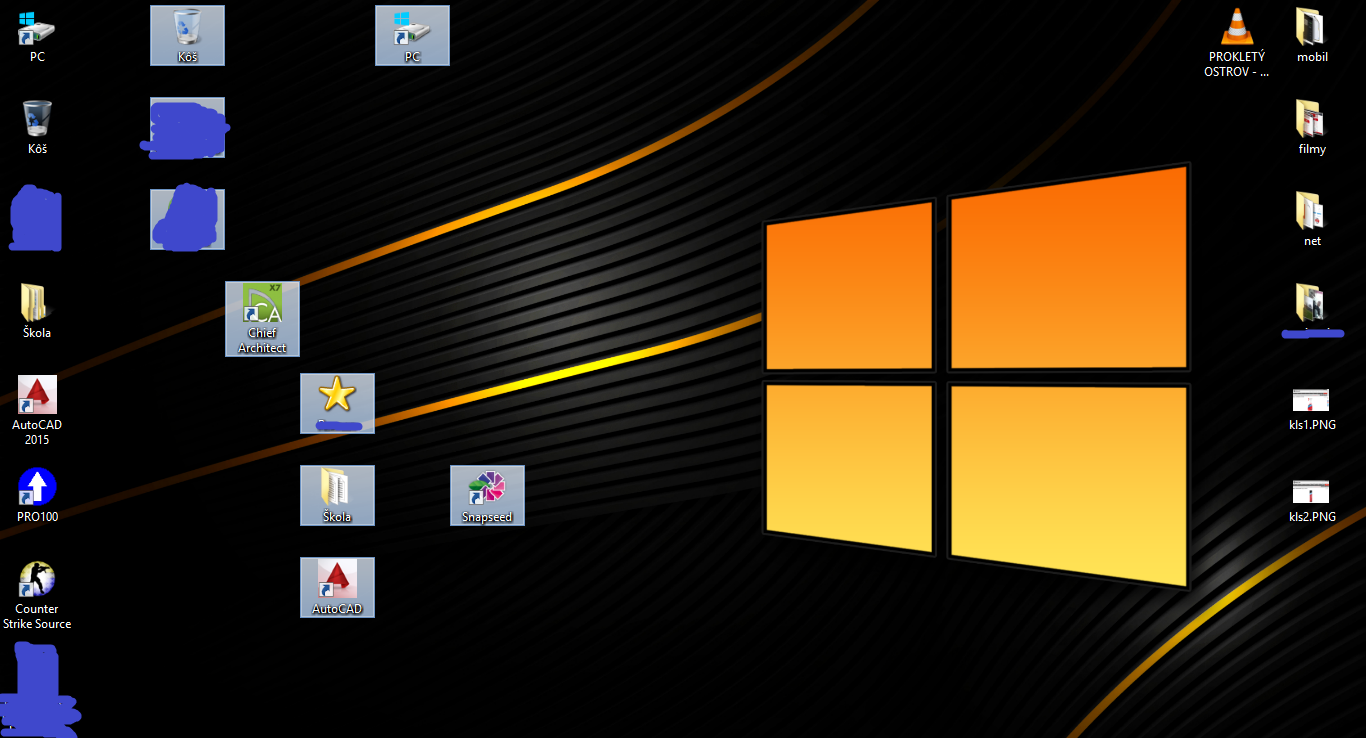Click the mobil folder
Image resolution: width=1366 pixels, height=738 pixels.
[x=1312, y=36]
